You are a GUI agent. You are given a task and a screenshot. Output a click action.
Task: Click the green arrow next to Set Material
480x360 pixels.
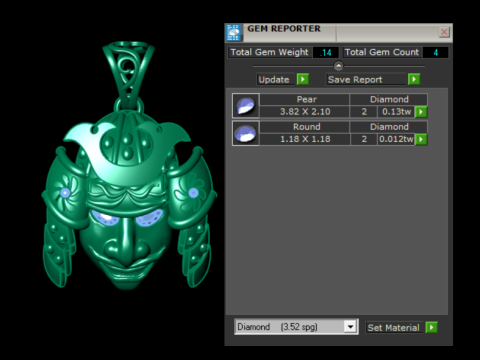[431, 327]
